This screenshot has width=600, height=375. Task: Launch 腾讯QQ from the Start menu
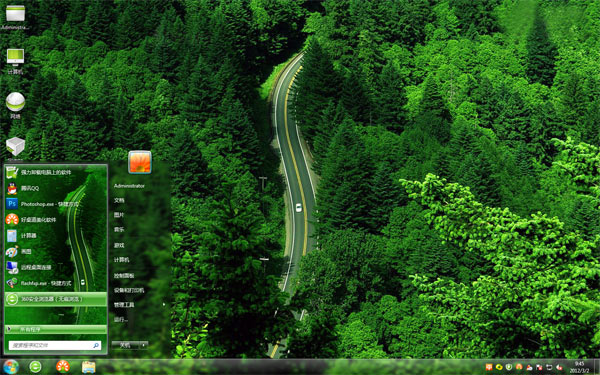point(55,188)
